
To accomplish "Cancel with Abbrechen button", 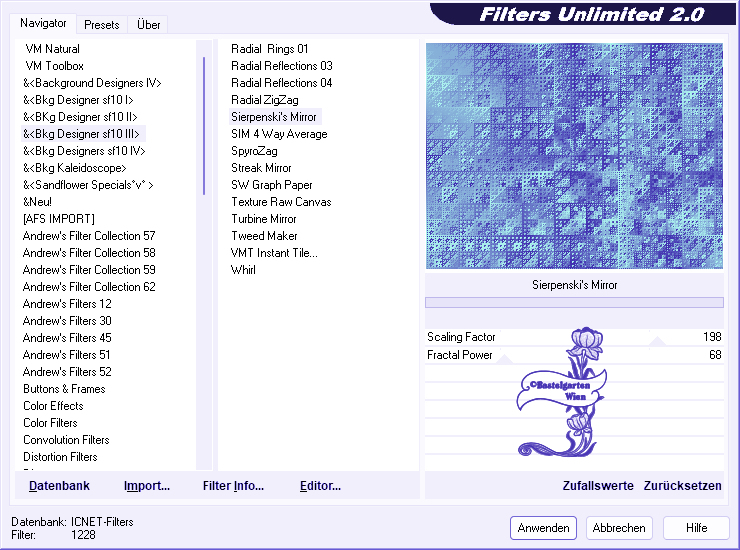I will click(x=619, y=527).
